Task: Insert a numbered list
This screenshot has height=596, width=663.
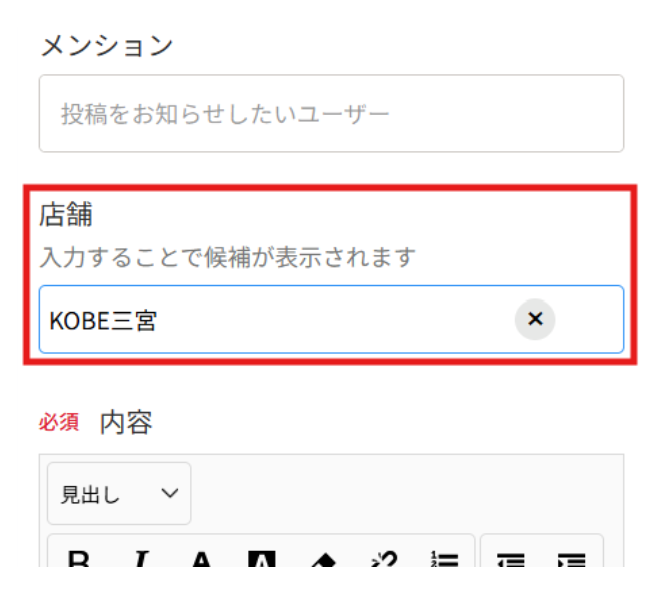Action: click(x=444, y=559)
